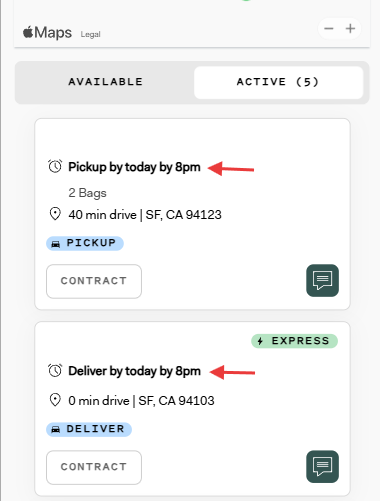Click the clock icon beside Deliver by today

coord(55,370)
